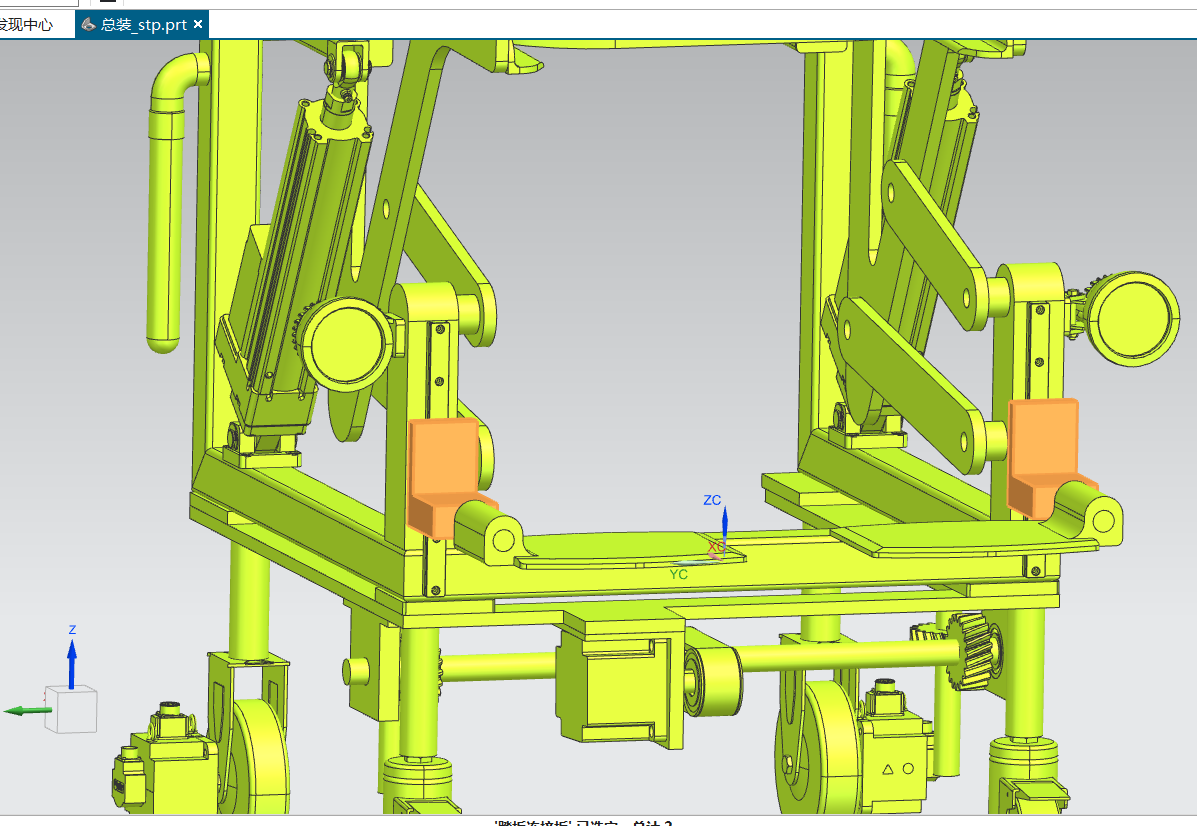Select the center footrest plate
The width and height of the screenshot is (1197, 826).
(630, 550)
